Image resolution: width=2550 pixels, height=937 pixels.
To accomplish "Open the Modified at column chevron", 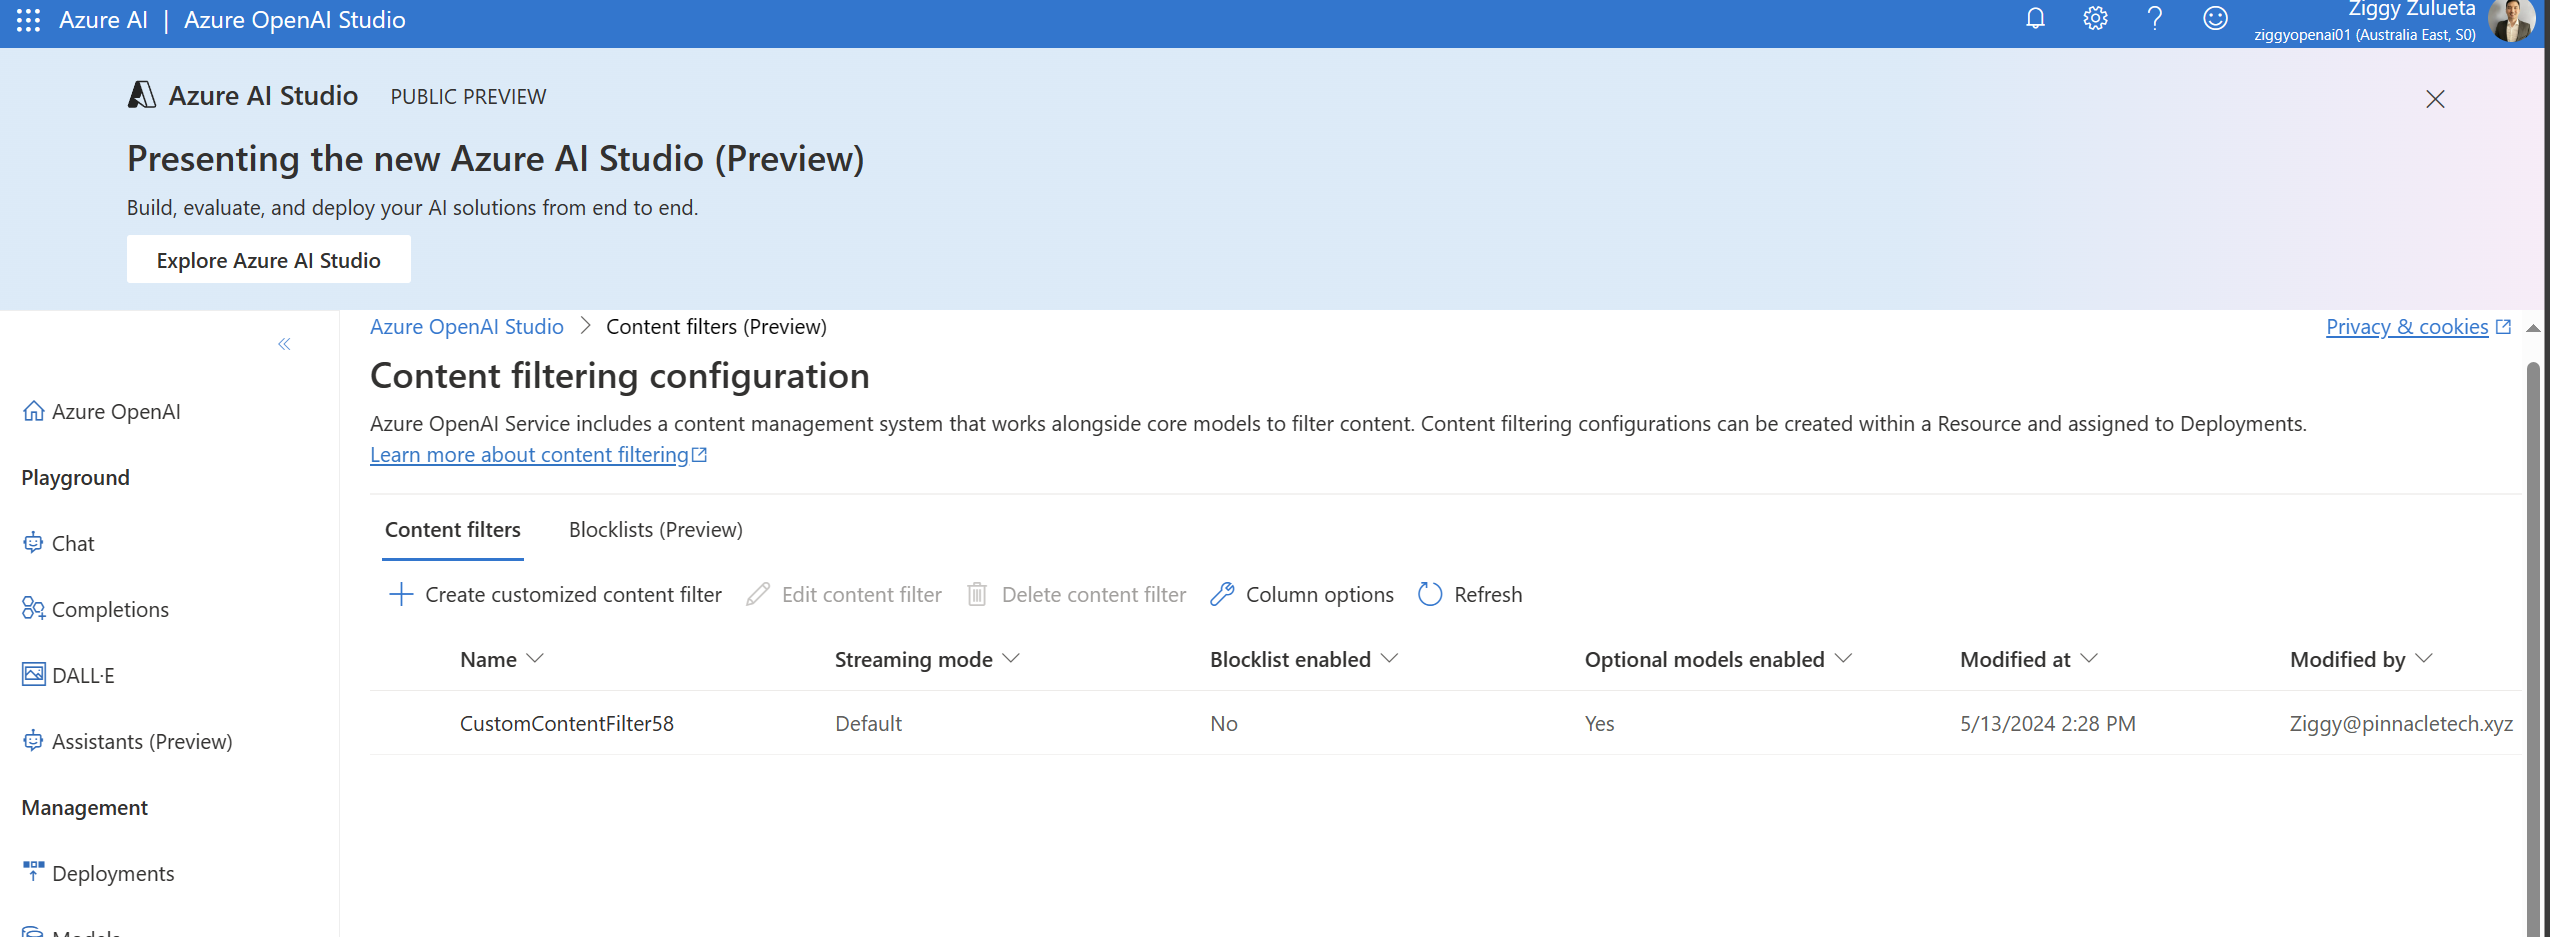I will pyautogui.click(x=2089, y=658).
